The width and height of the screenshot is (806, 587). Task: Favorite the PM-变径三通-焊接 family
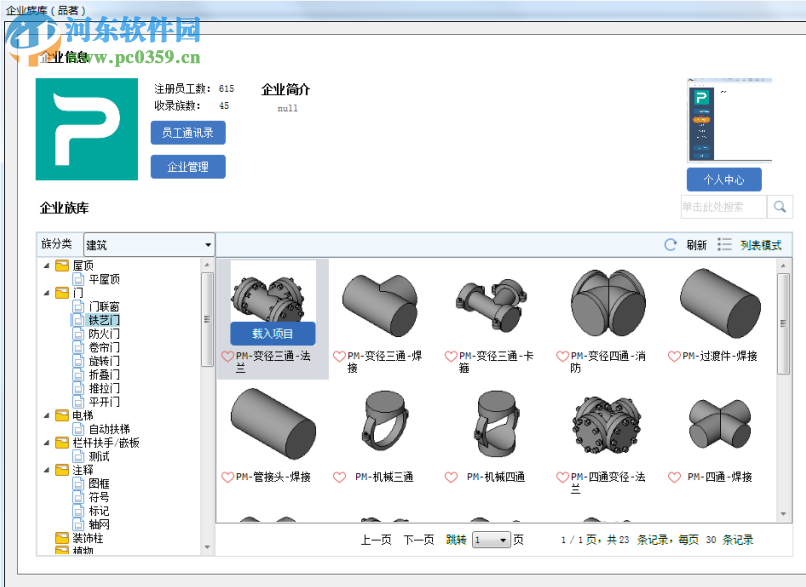click(338, 356)
